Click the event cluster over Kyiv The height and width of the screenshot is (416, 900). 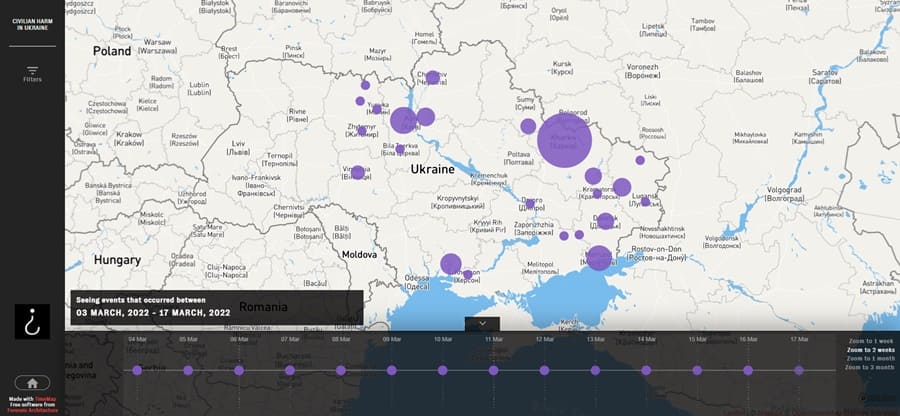[x=403, y=121]
